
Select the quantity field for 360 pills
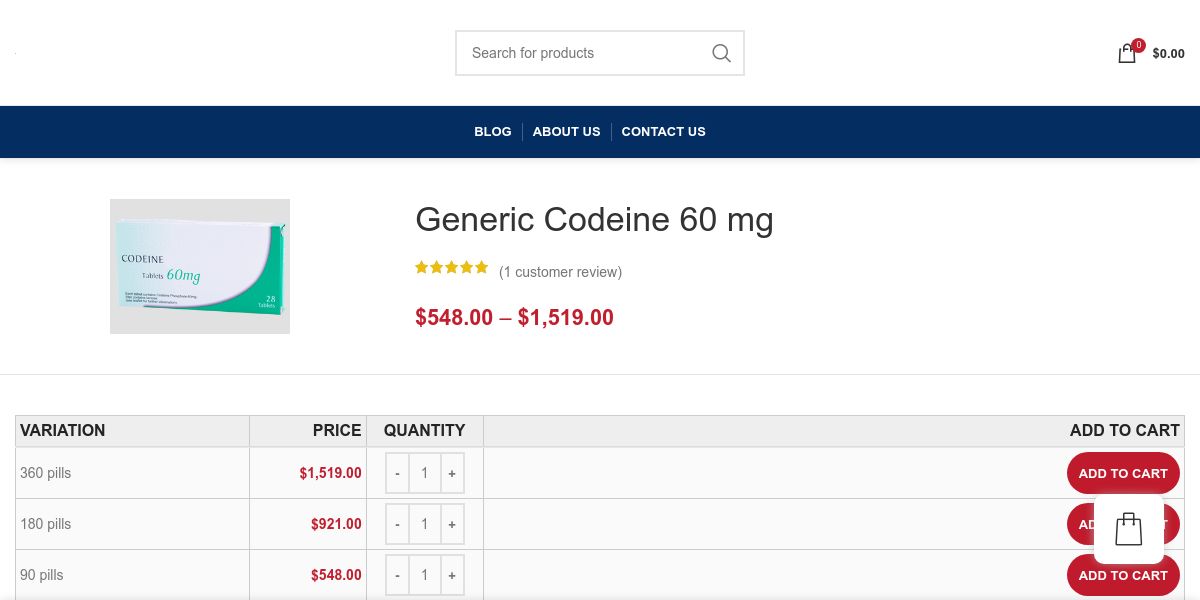424,473
